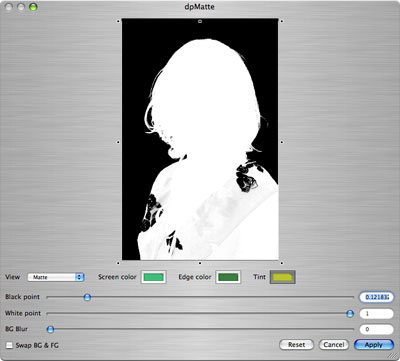
Task: Click the bottom-left corner handle of the preview
Action: 118,263
